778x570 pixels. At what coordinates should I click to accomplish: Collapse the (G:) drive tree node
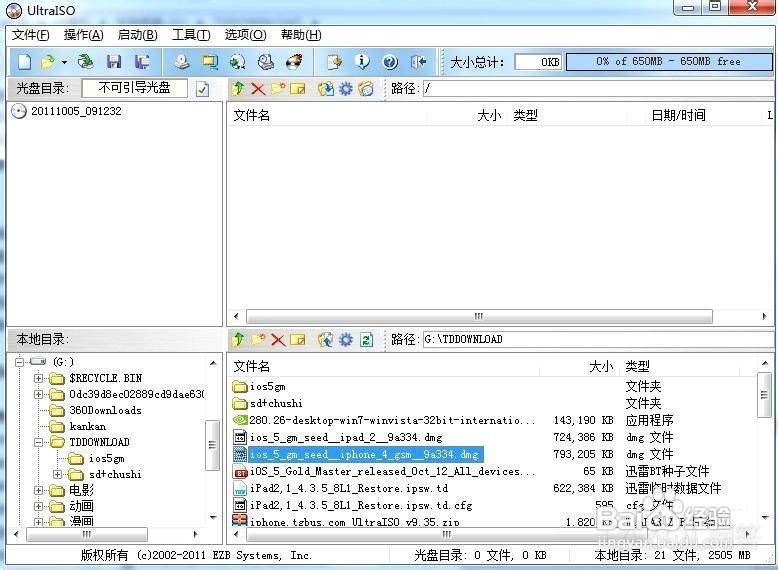(19, 362)
